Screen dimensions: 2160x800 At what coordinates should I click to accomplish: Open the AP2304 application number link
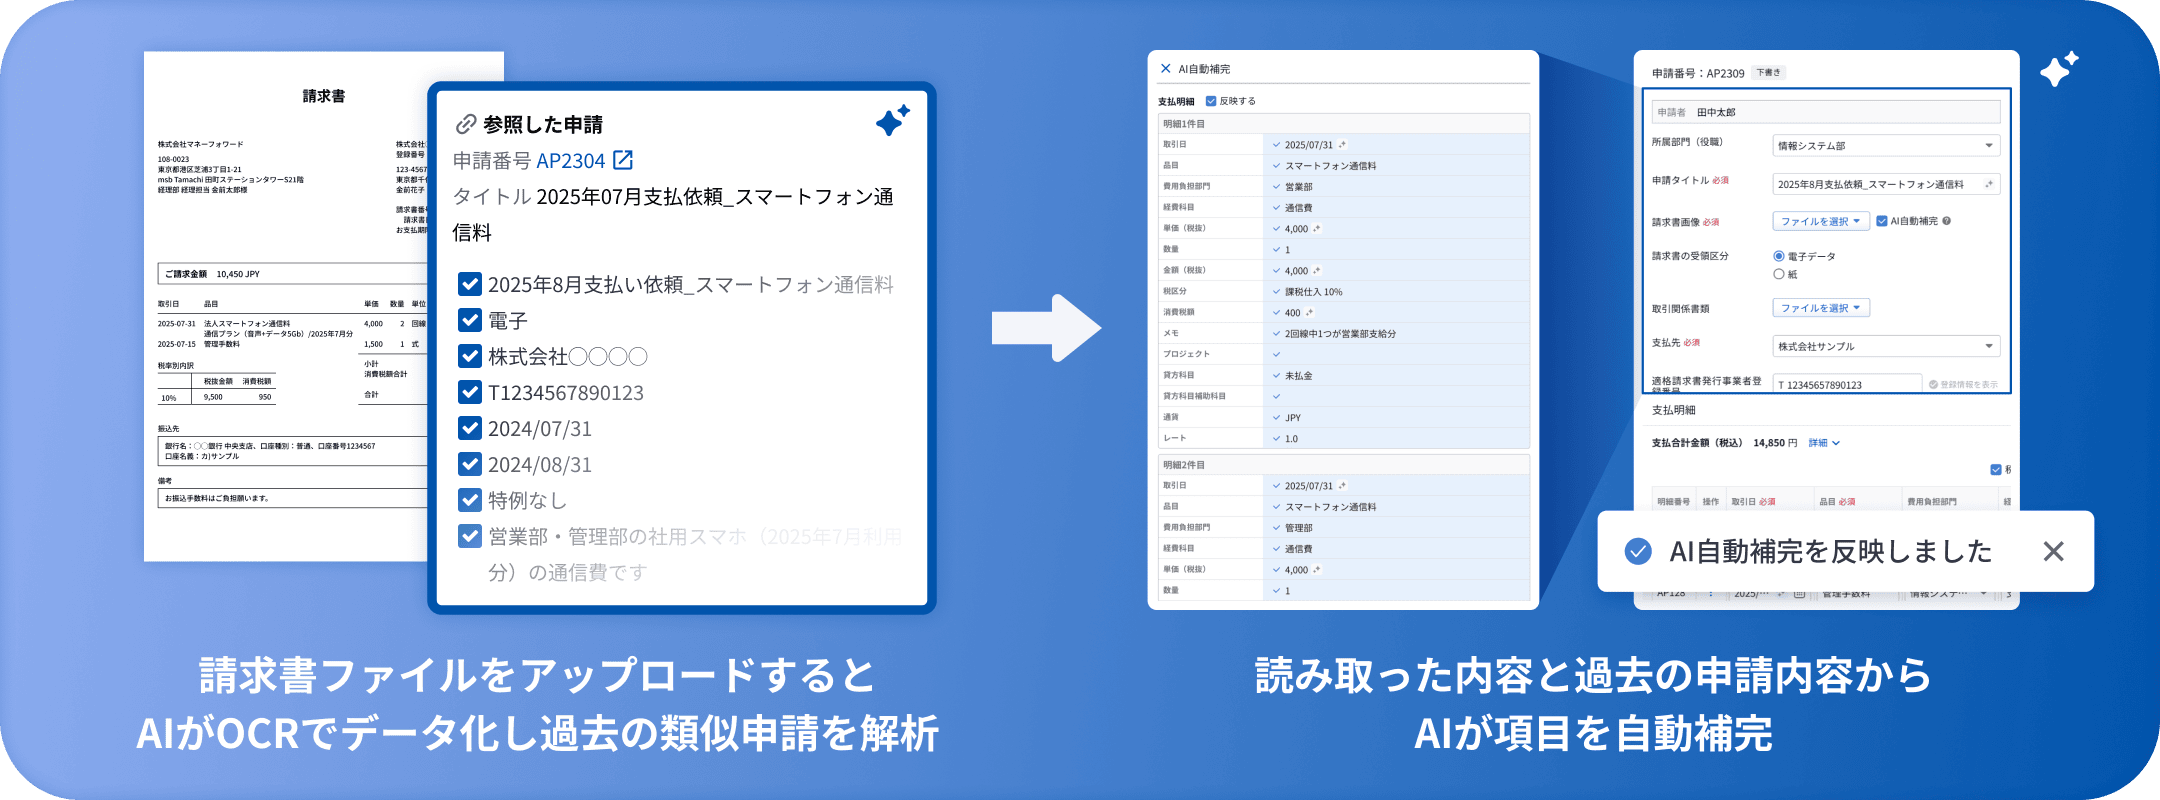point(571,160)
